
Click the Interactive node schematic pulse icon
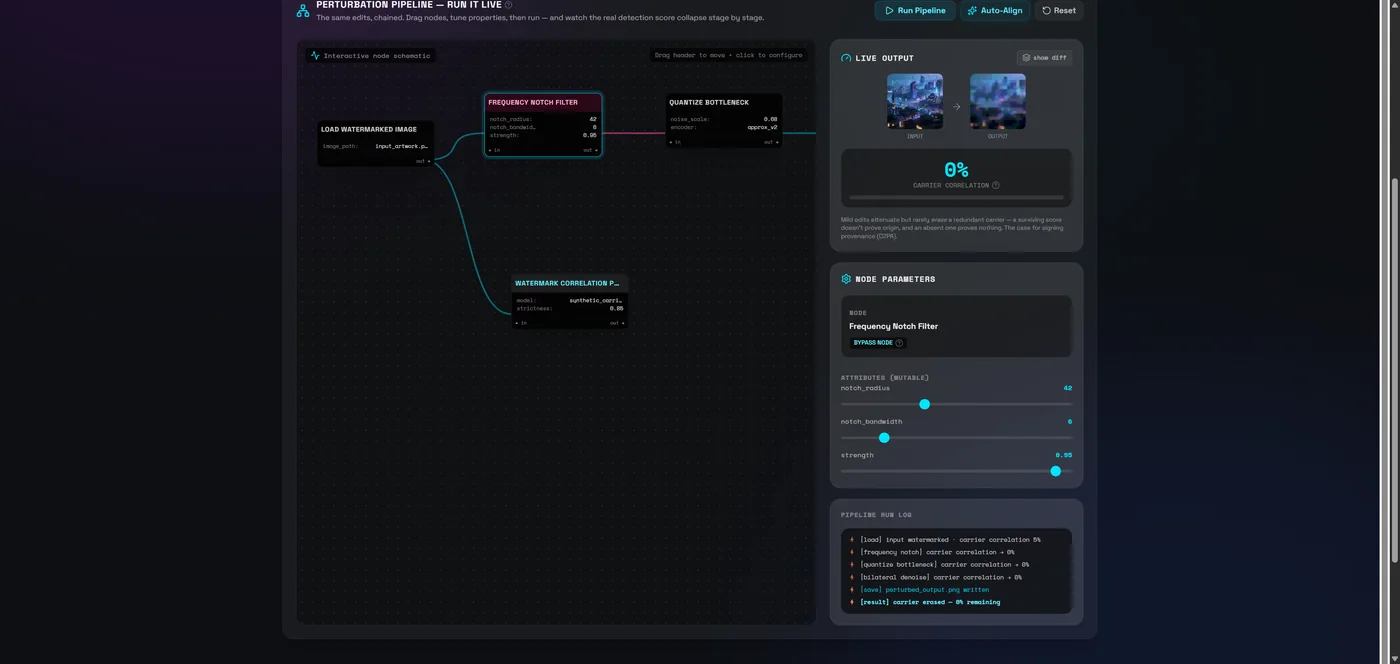point(315,56)
